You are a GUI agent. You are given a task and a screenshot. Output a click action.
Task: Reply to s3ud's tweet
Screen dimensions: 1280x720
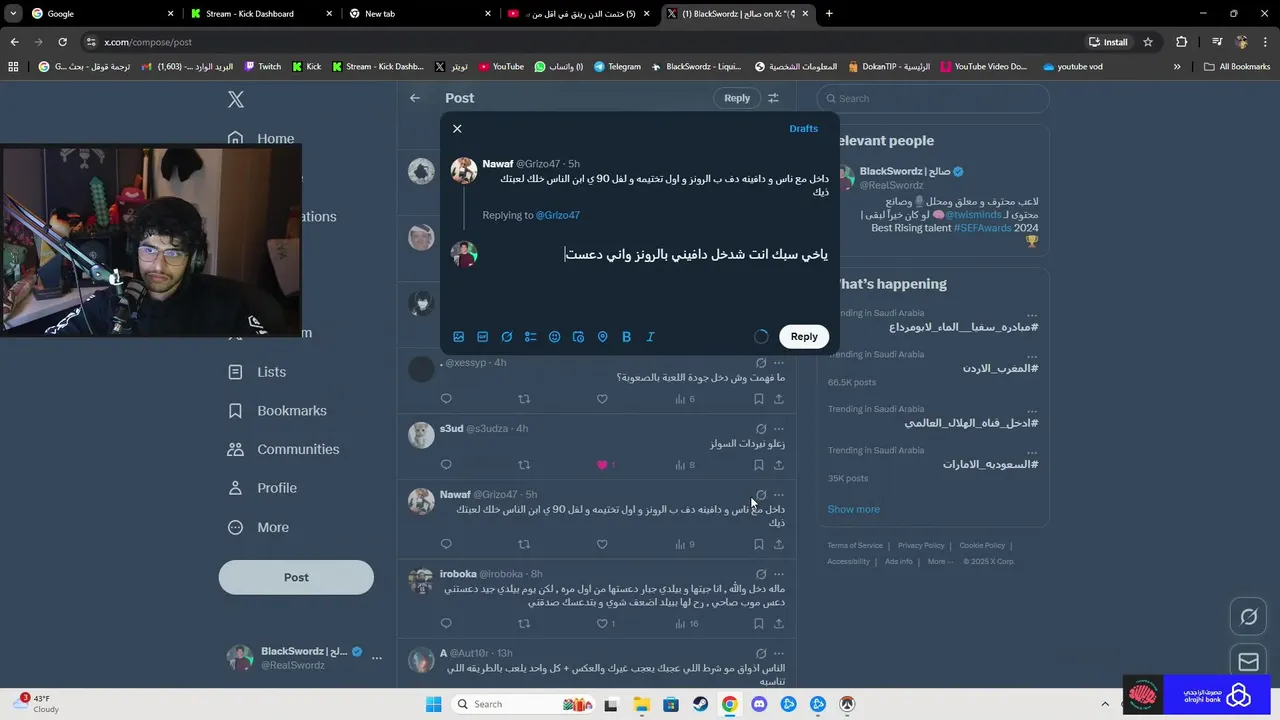446,465
